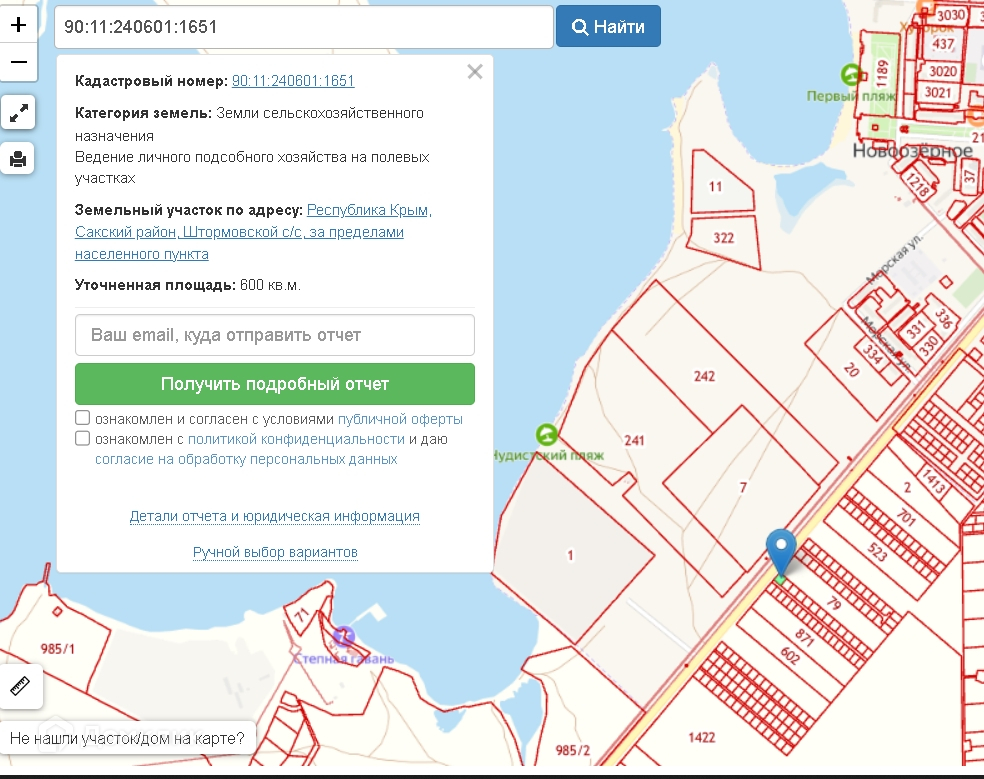The width and height of the screenshot is (984, 779).
Task: Open the публичной оферты link
Action: 400,419
